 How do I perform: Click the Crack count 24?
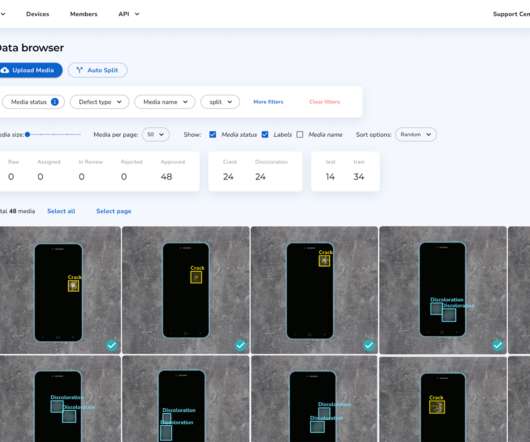(x=228, y=177)
